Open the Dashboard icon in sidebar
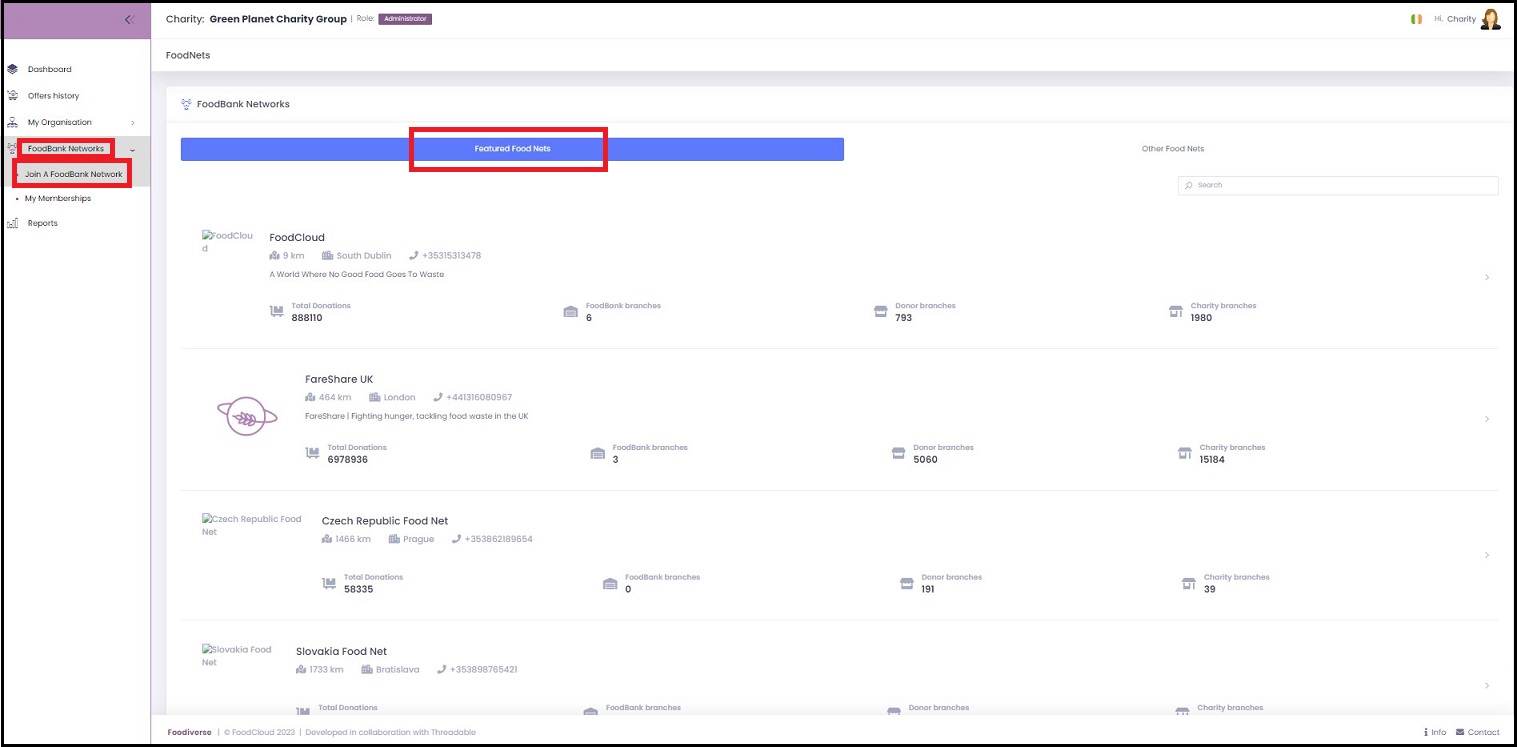Image resolution: width=1517 pixels, height=747 pixels. click(x=12, y=69)
